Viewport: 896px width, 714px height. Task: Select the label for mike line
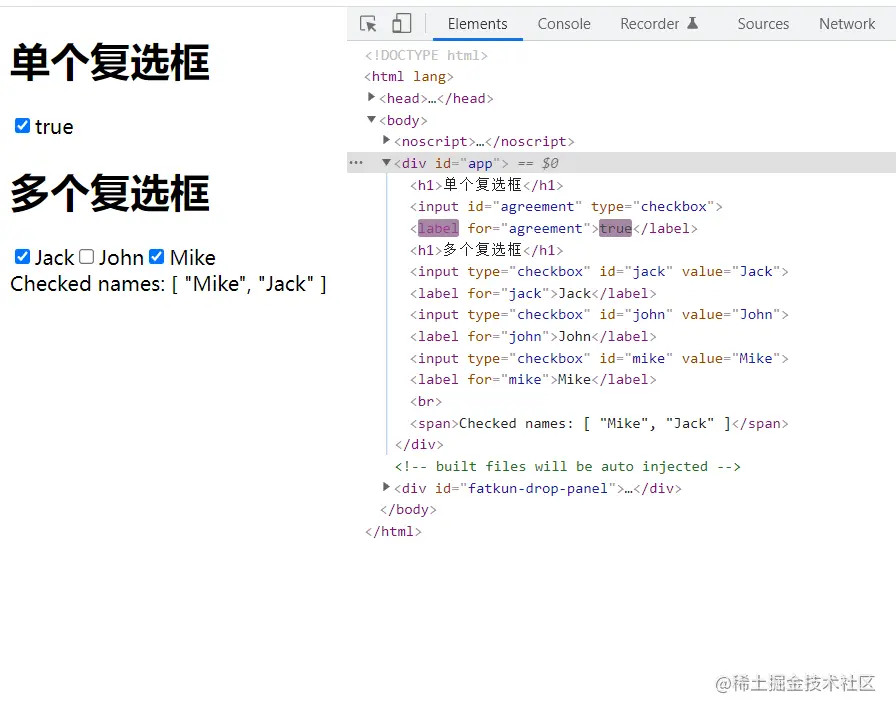coord(533,380)
